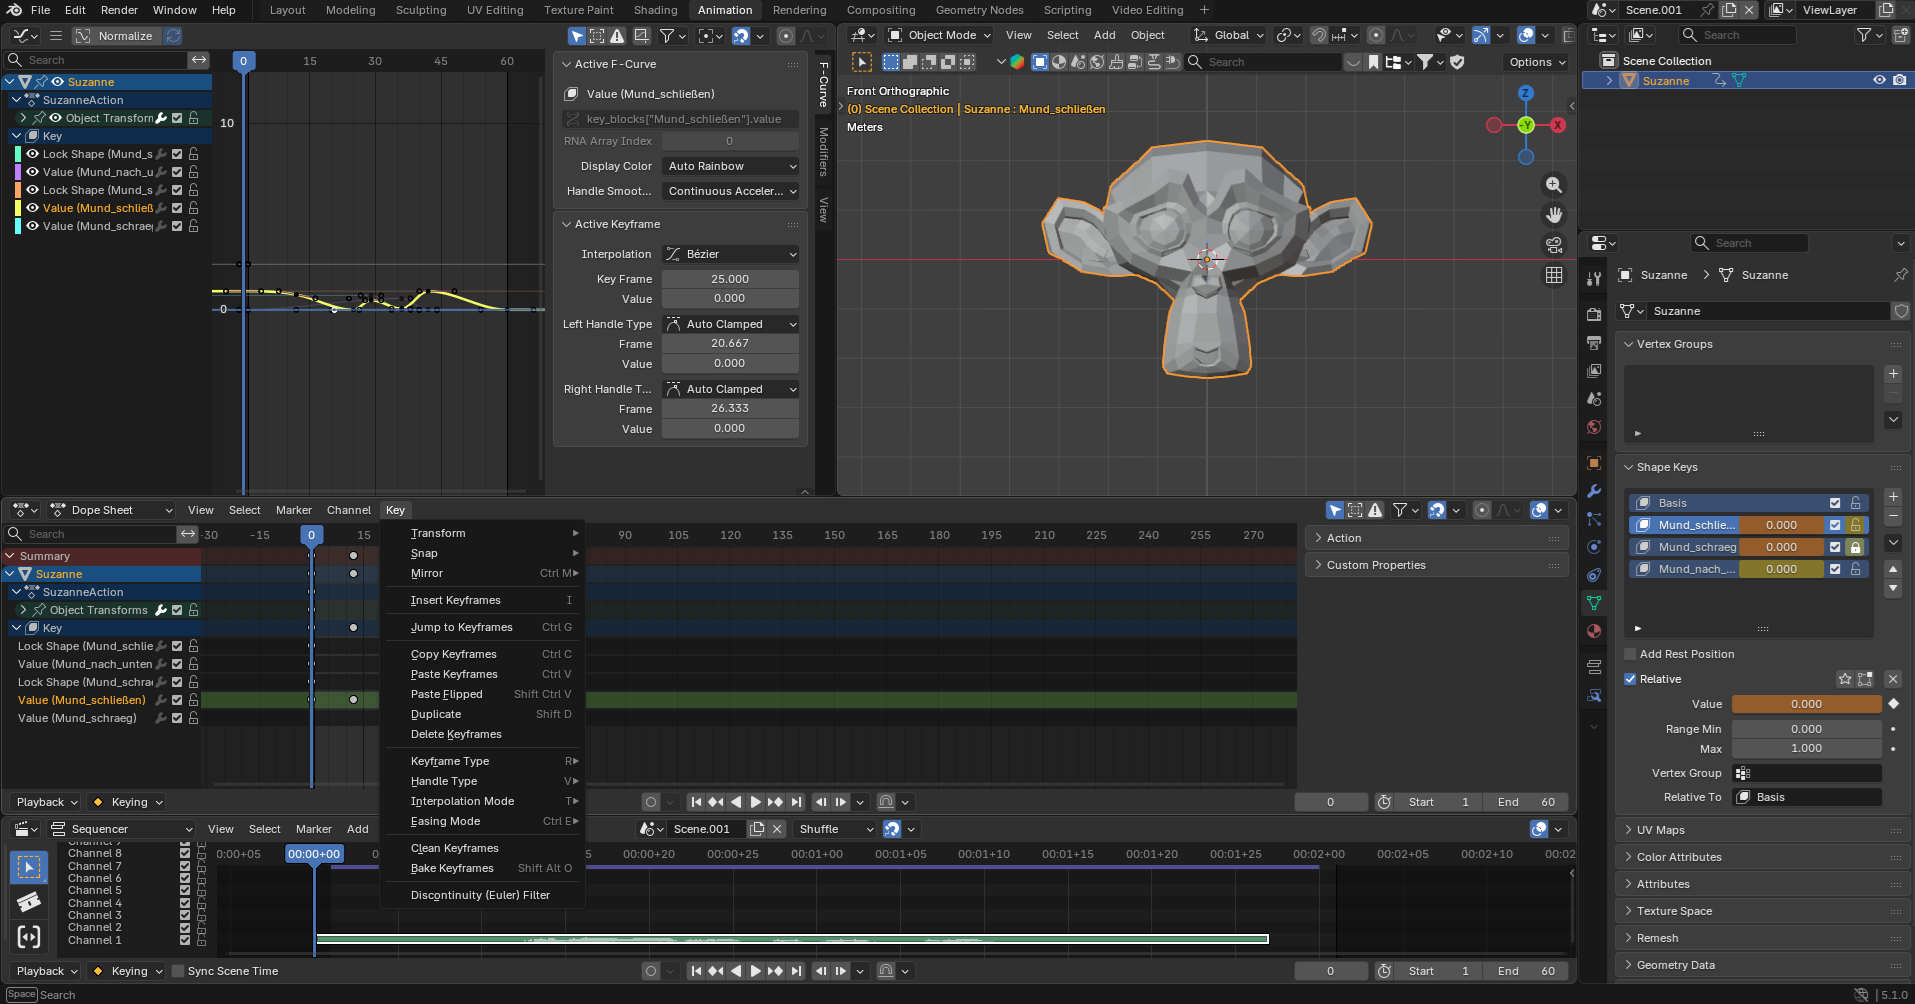Select Delete Keyframes in Key menu
Image resolution: width=1915 pixels, height=1004 pixels.
(x=482, y=734)
